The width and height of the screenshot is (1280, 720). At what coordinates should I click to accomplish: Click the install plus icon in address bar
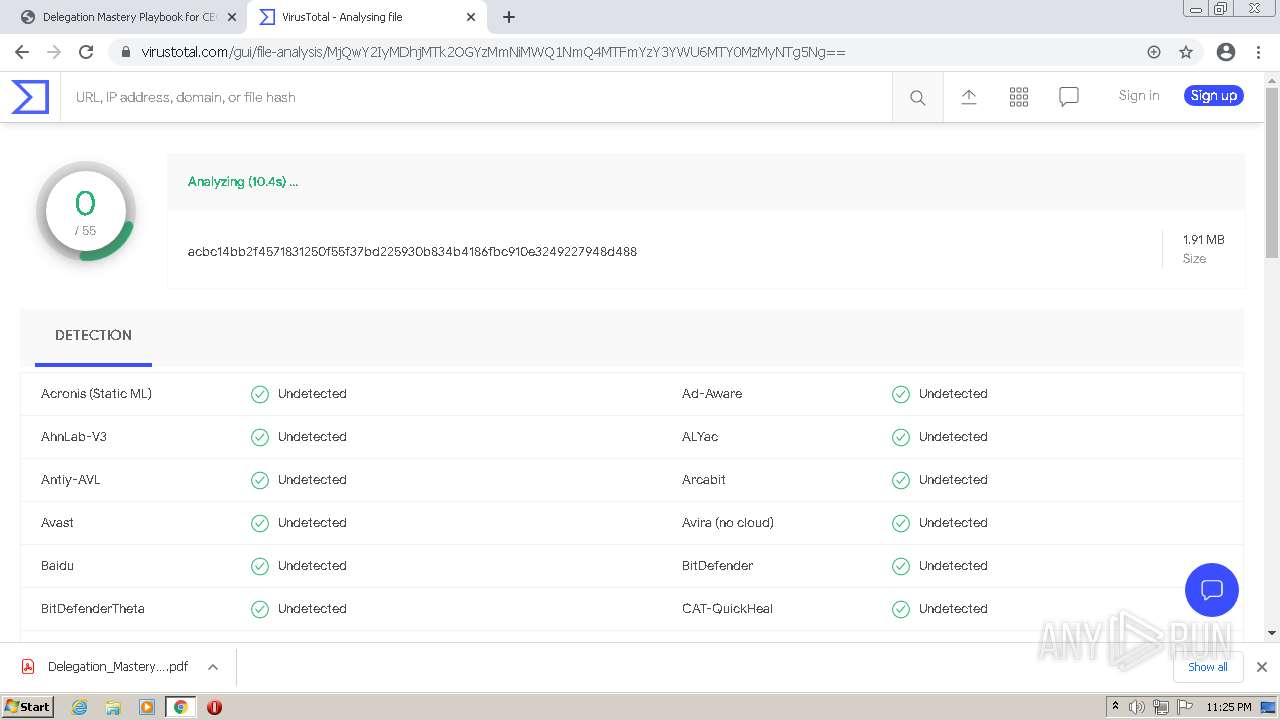coord(1154,52)
